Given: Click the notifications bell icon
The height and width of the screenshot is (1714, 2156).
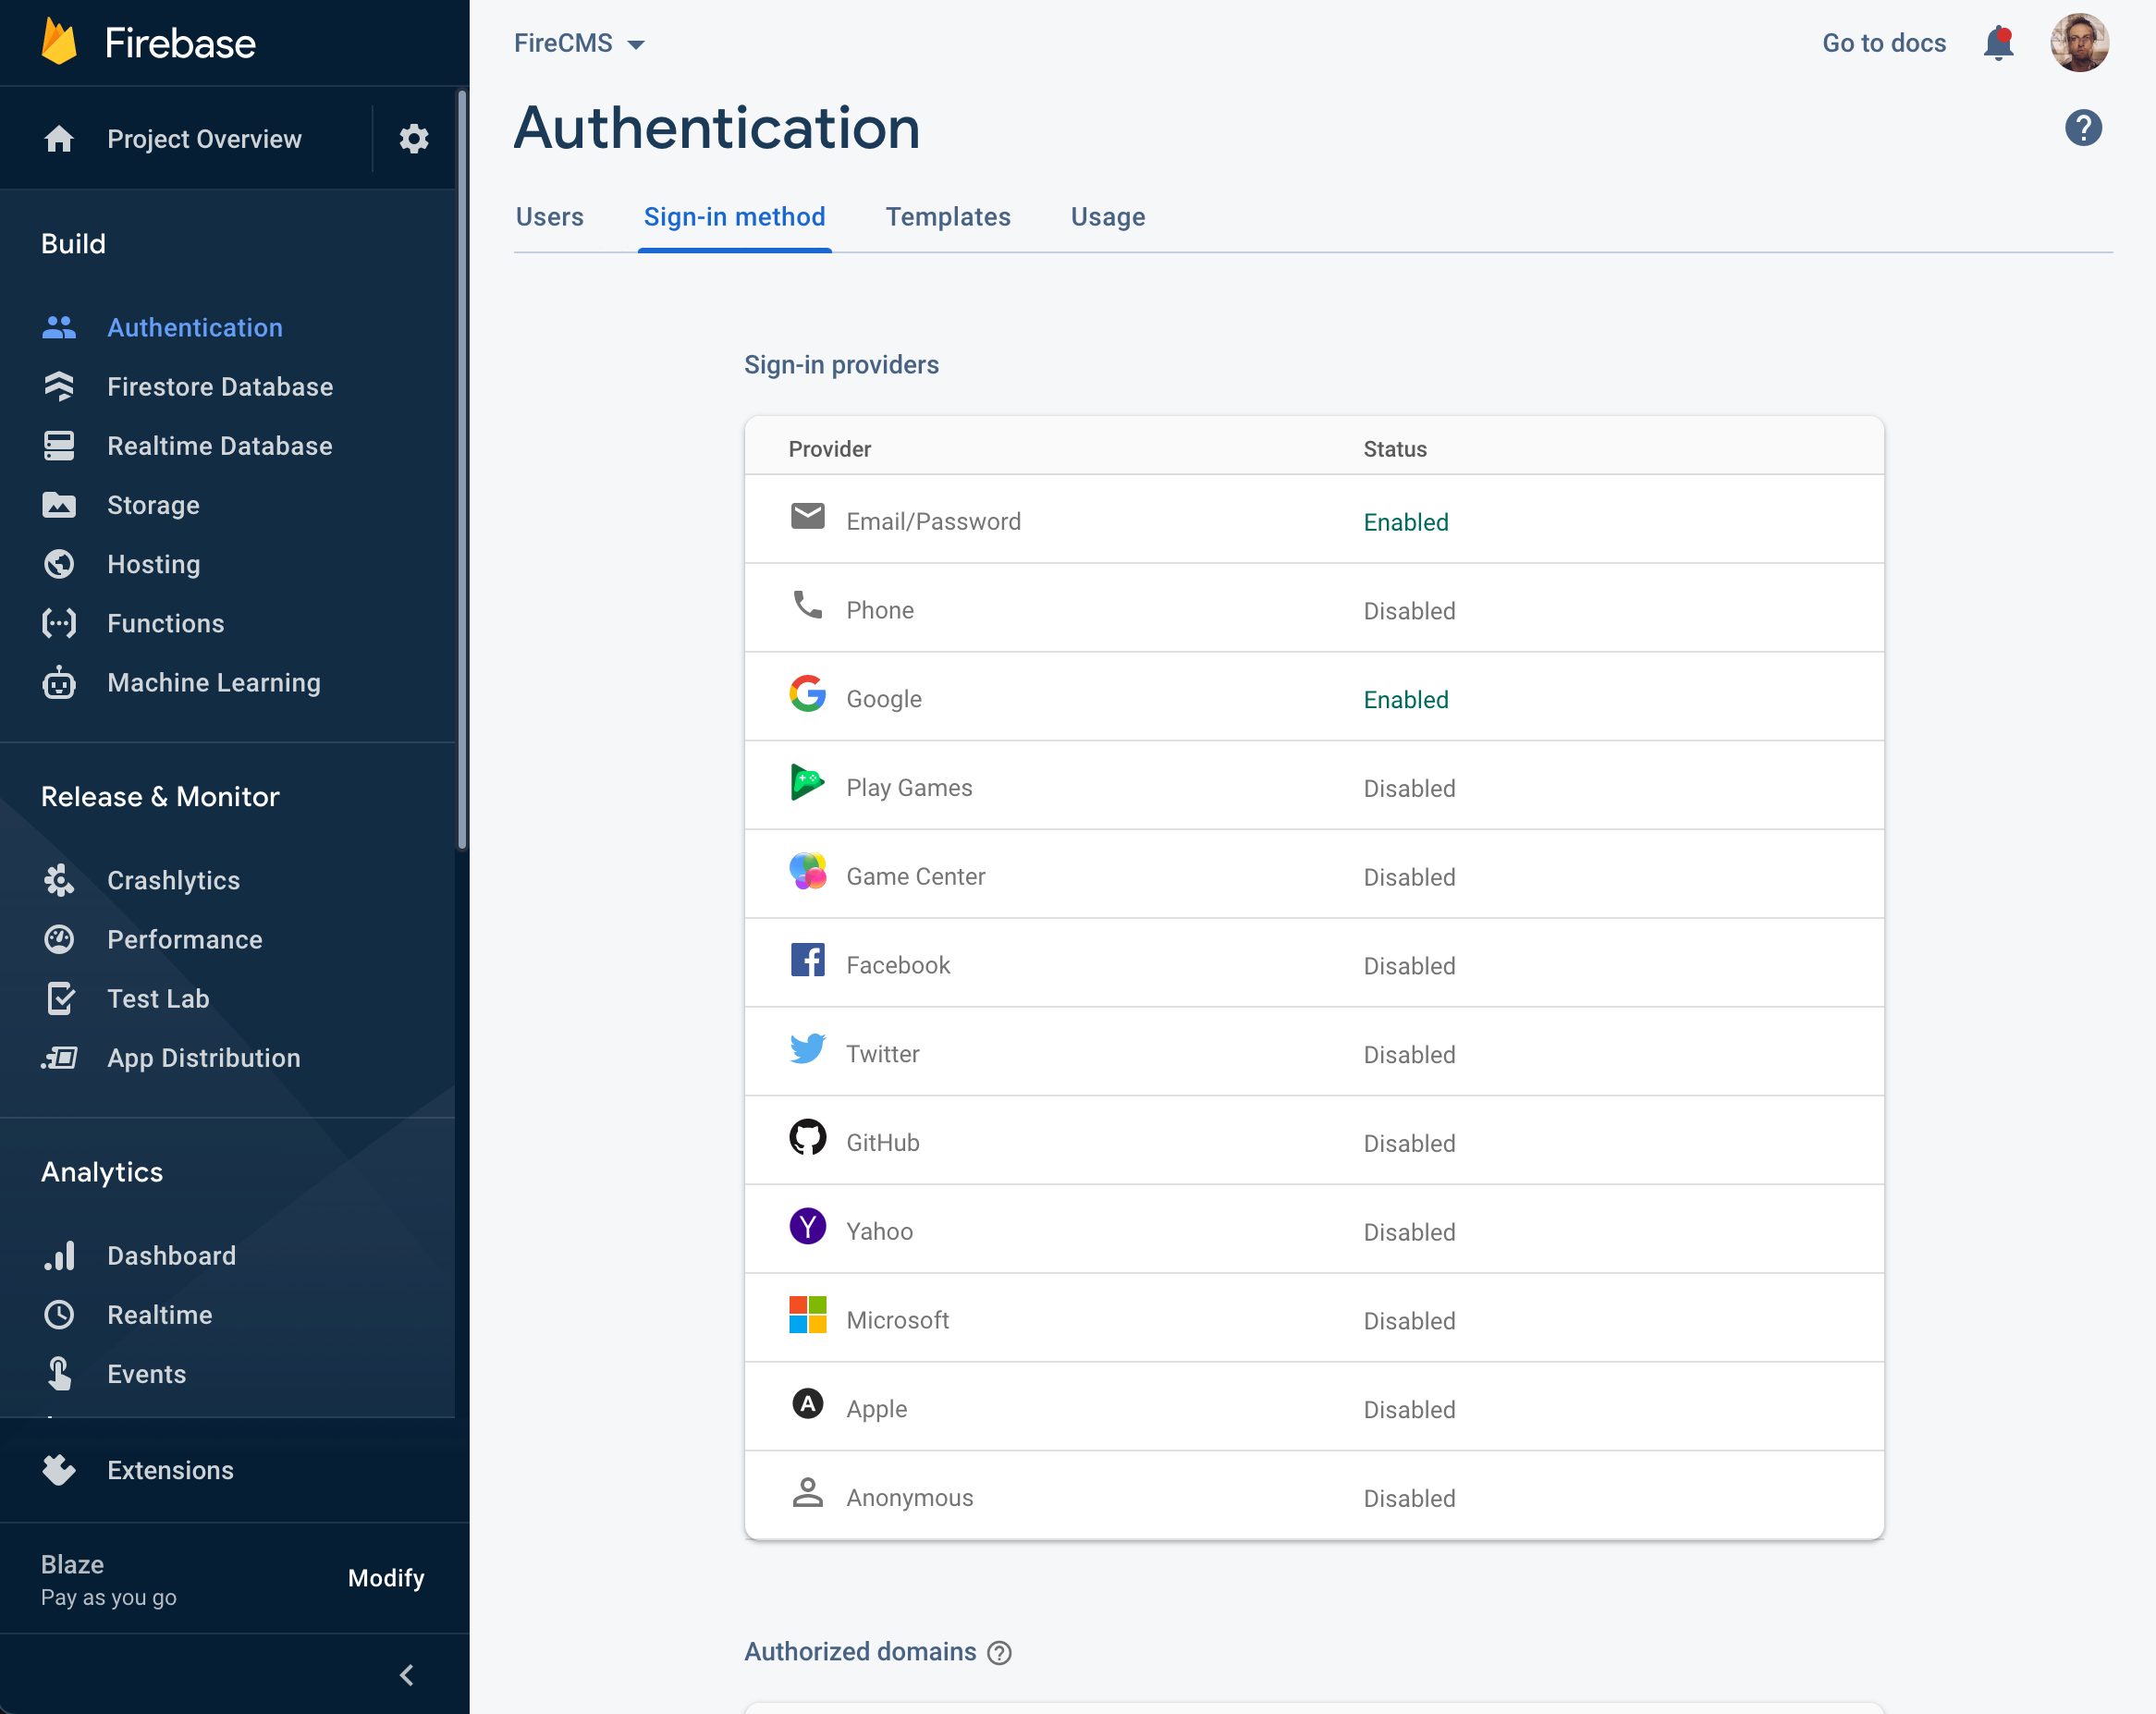Looking at the screenshot, I should click(x=1999, y=43).
